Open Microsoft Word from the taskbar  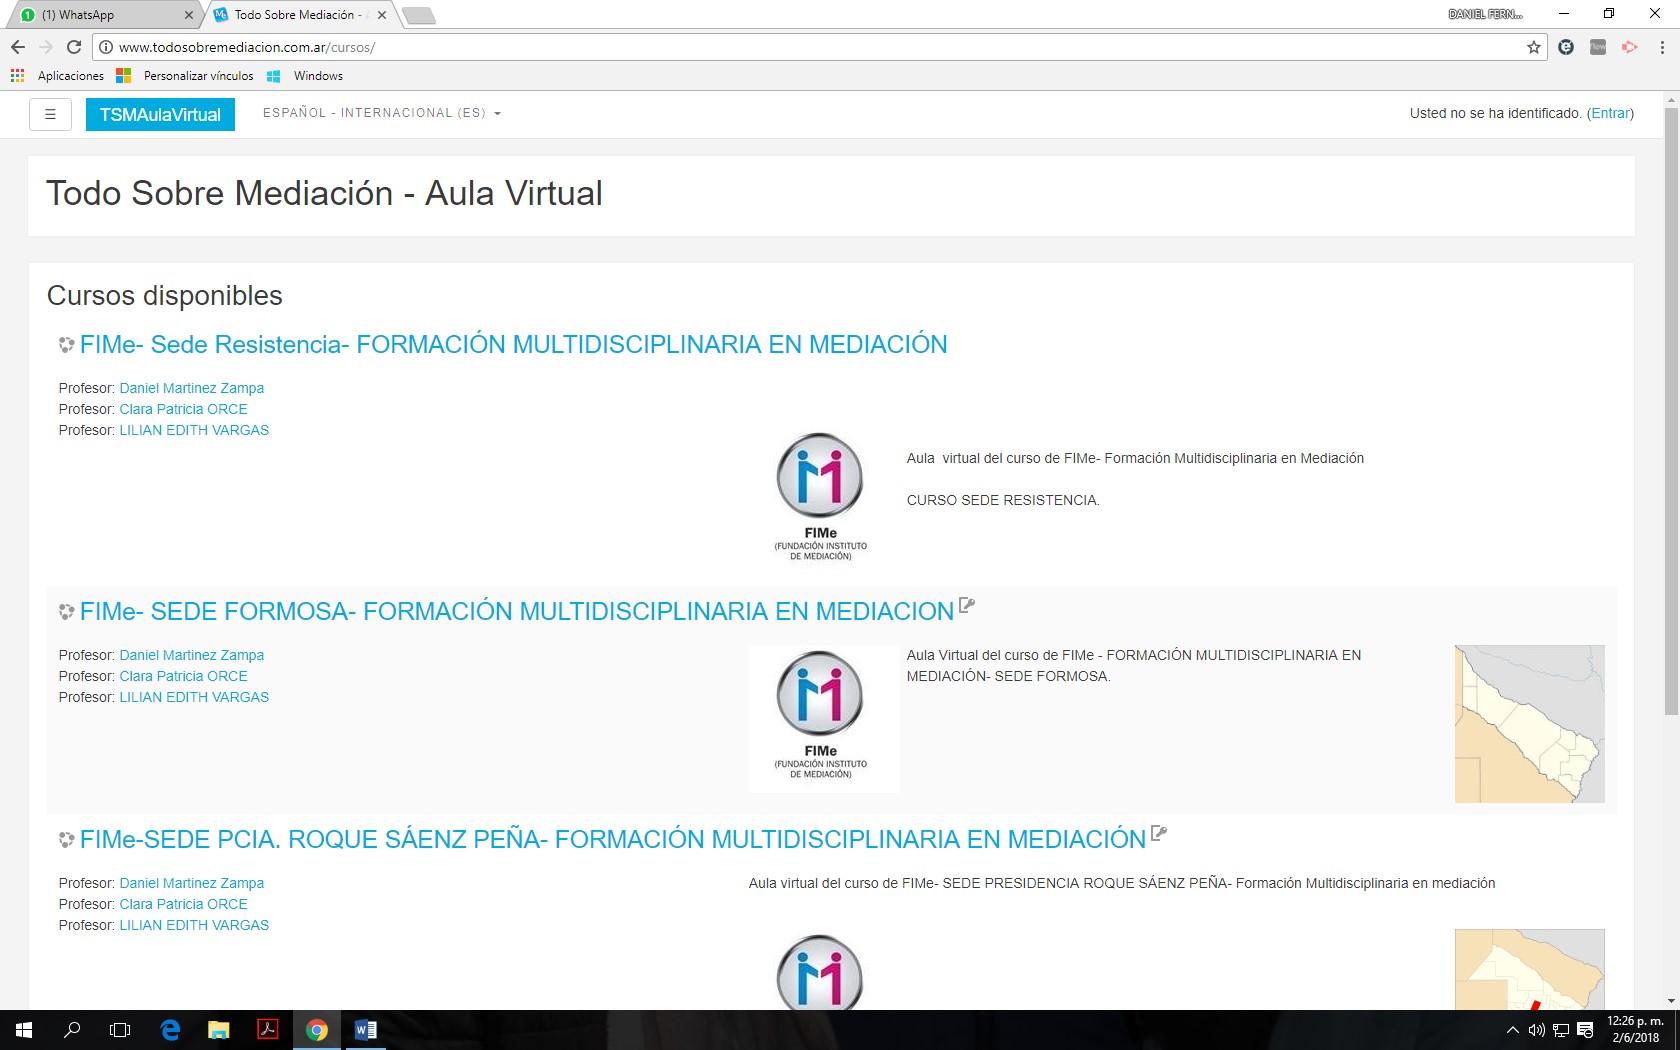365,1030
